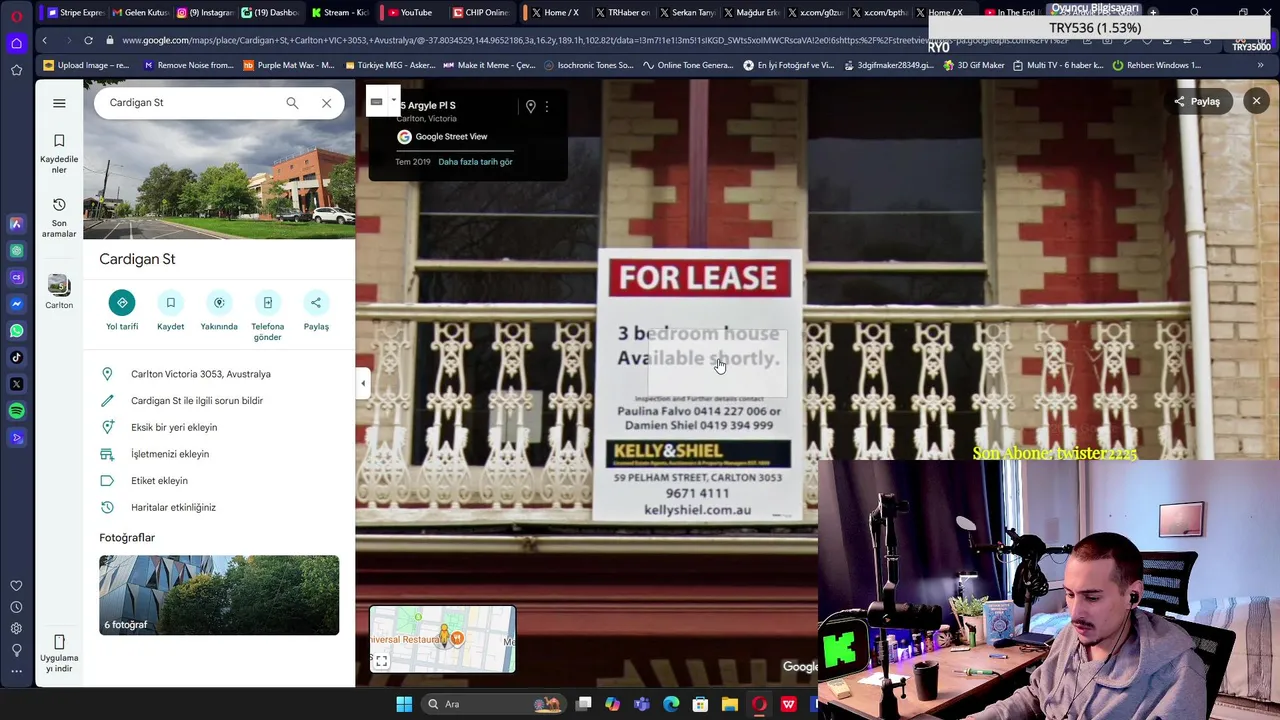Click the Paylaş button on Street View
The width and height of the screenshot is (1280, 720).
pyautogui.click(x=1197, y=101)
